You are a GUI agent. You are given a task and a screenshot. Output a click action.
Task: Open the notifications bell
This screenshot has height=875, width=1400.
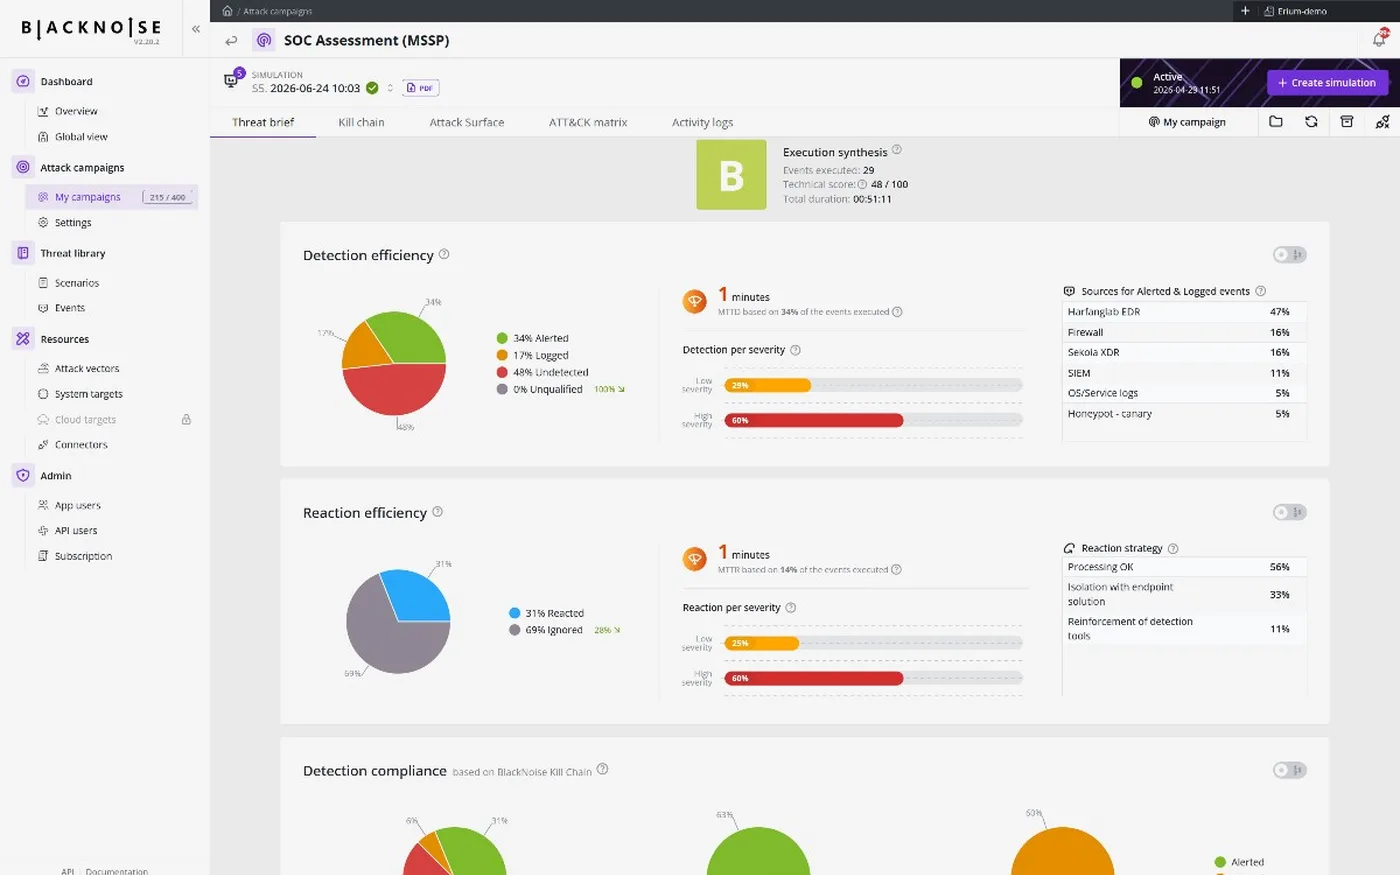click(1379, 40)
